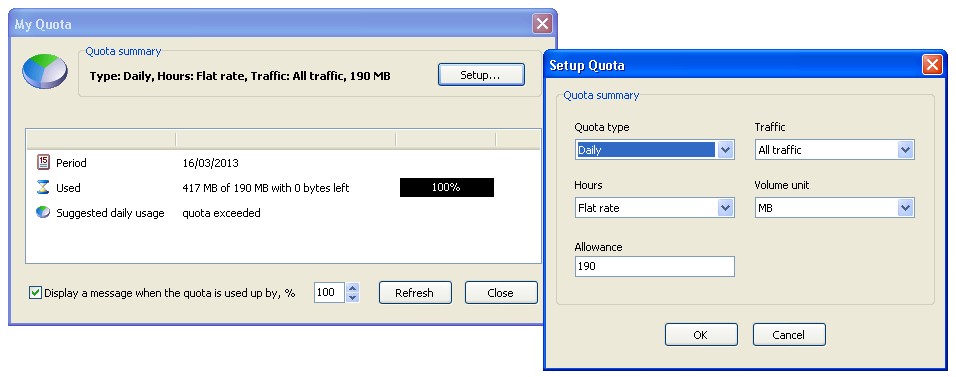Click the percentage field showing 100
The image size is (956, 377).
[329, 292]
